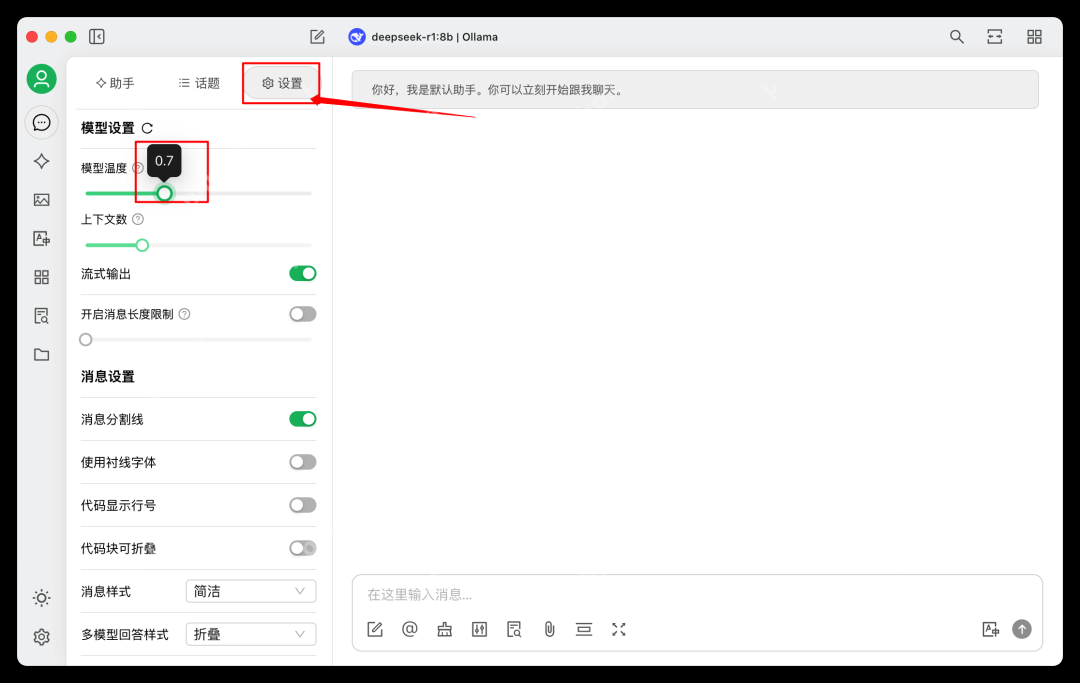Click the attachment paperclip icon
Screen dimensions: 1080x683
tap(549, 629)
